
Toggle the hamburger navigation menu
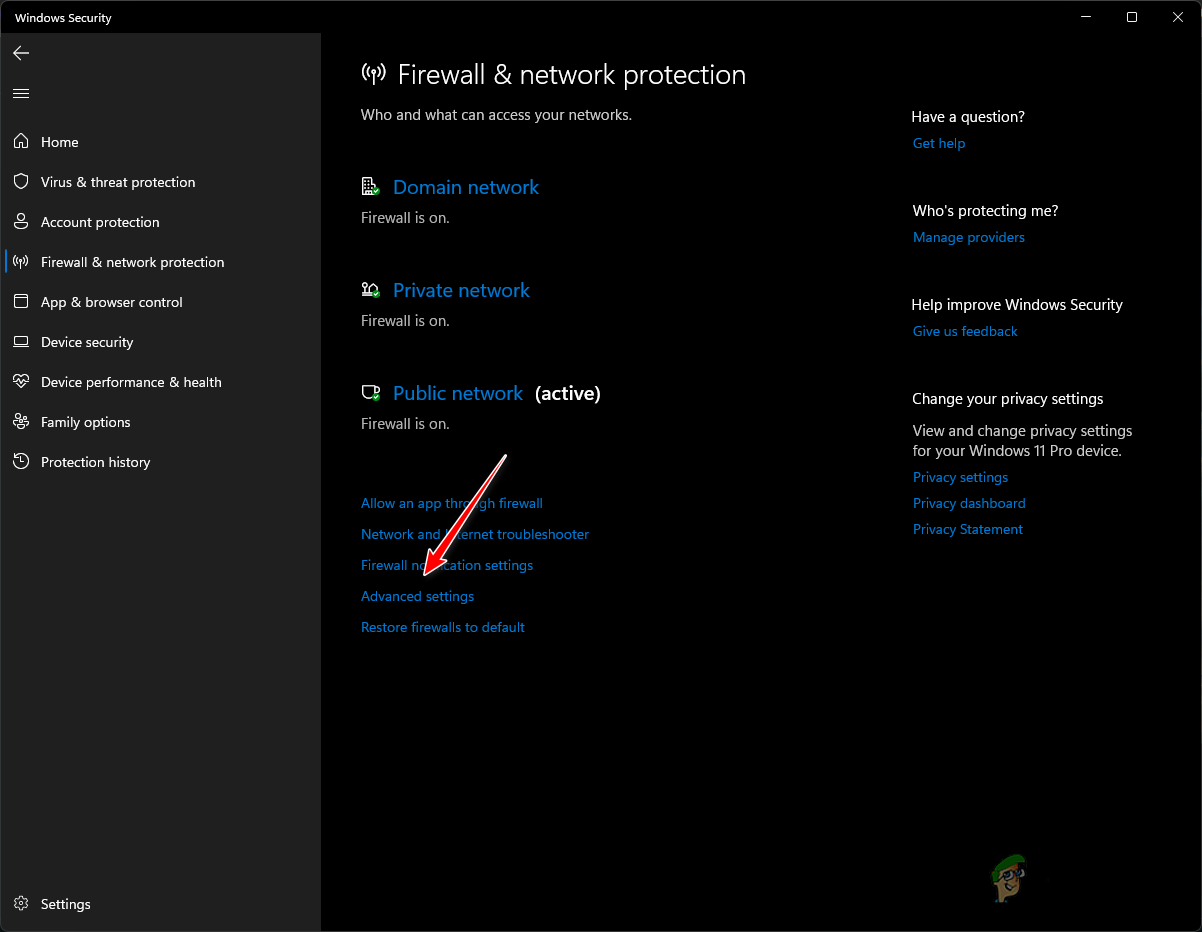point(20,92)
